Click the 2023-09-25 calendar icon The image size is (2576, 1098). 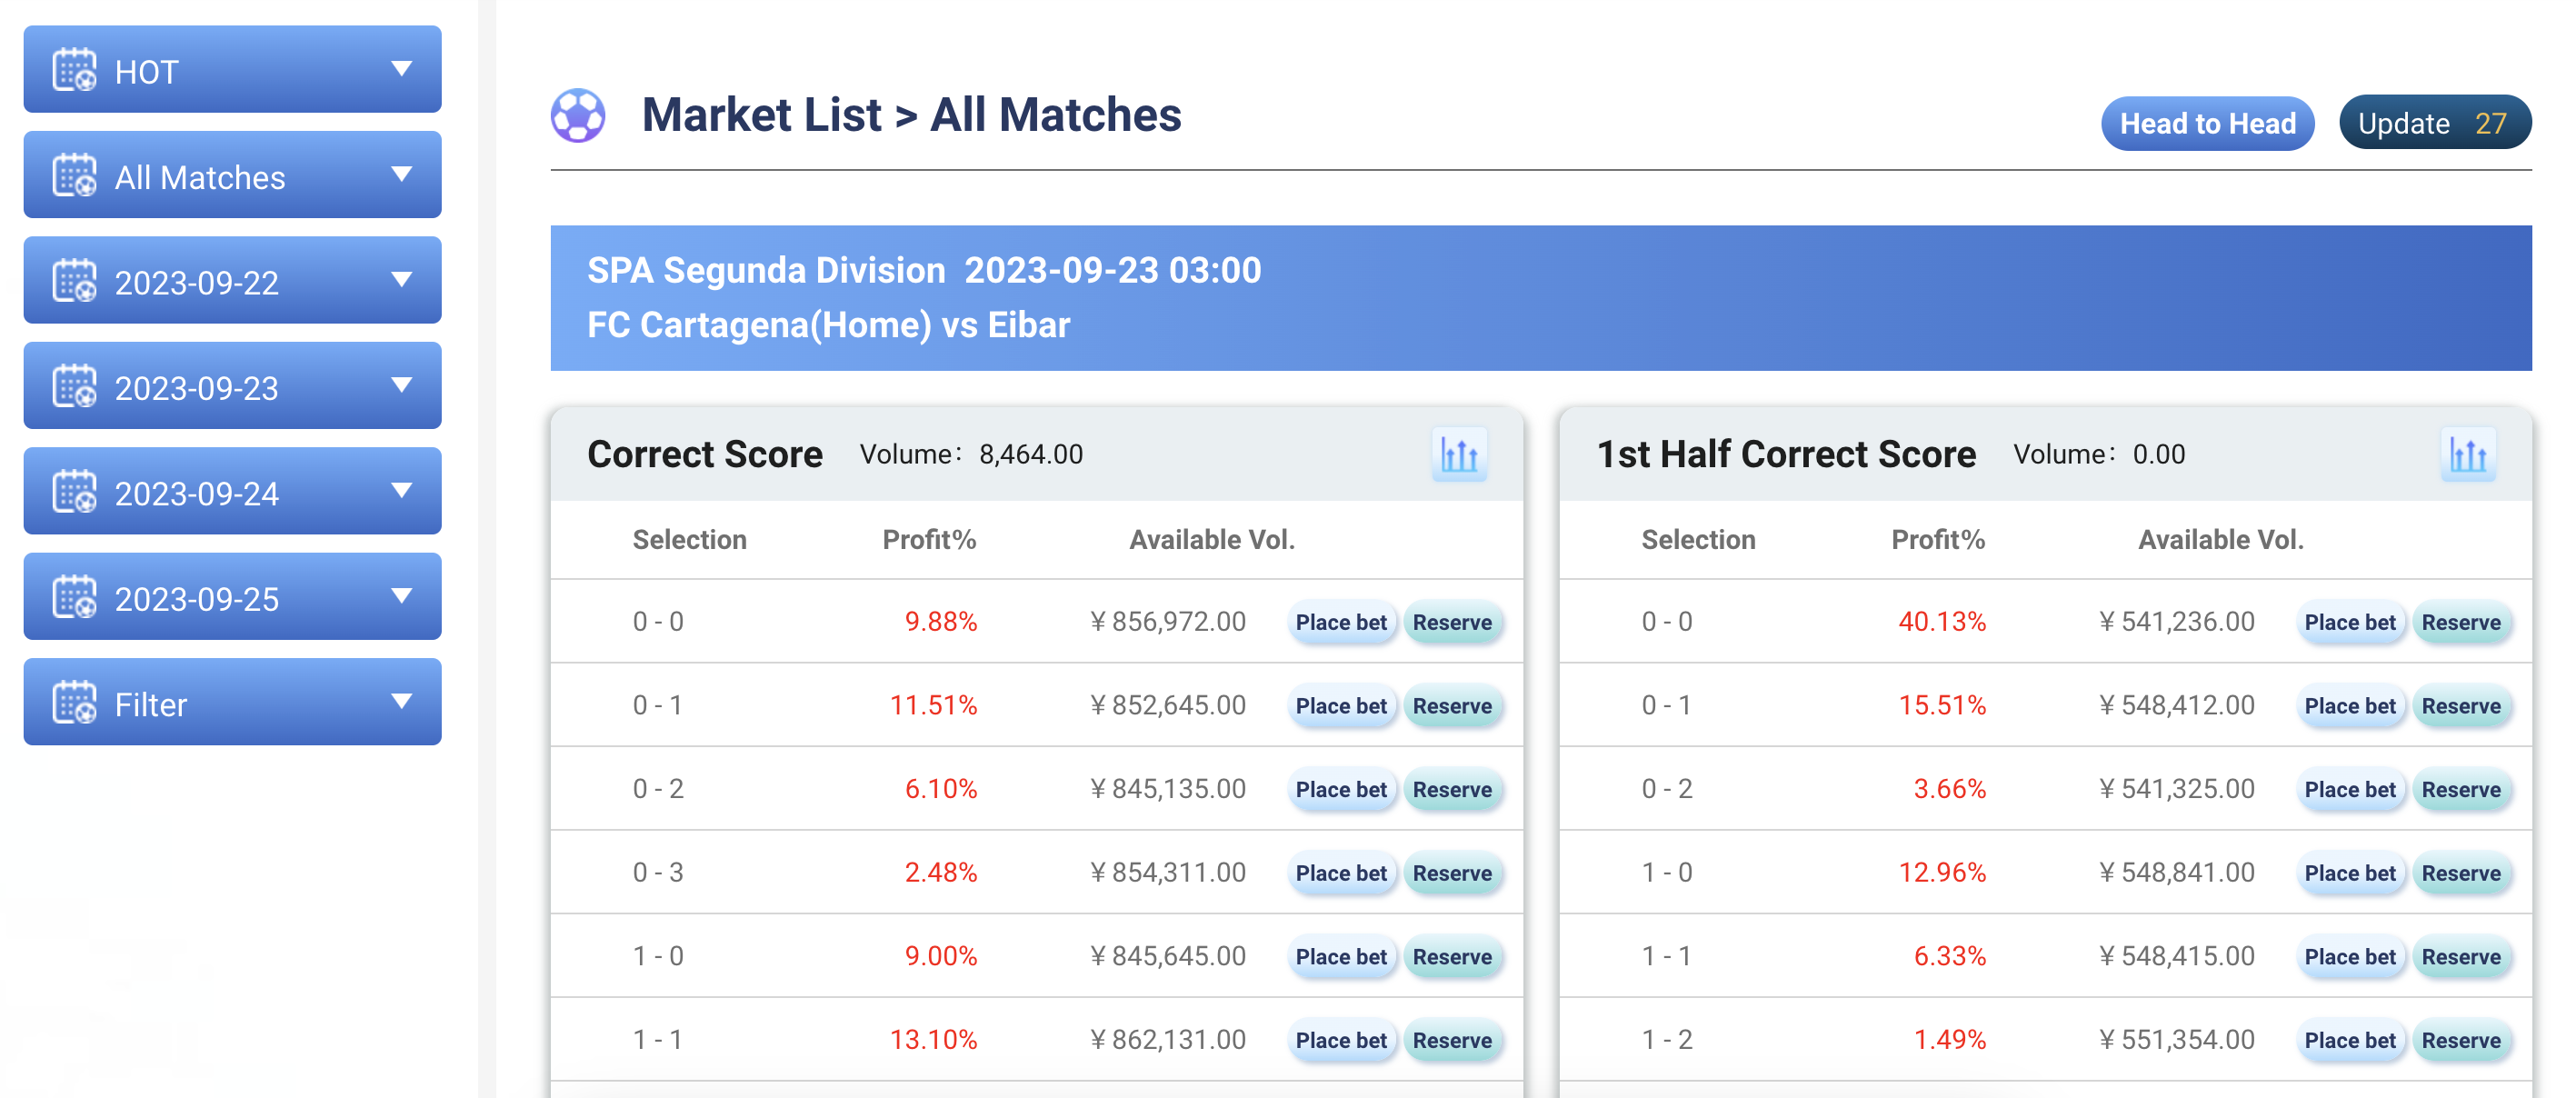75,597
